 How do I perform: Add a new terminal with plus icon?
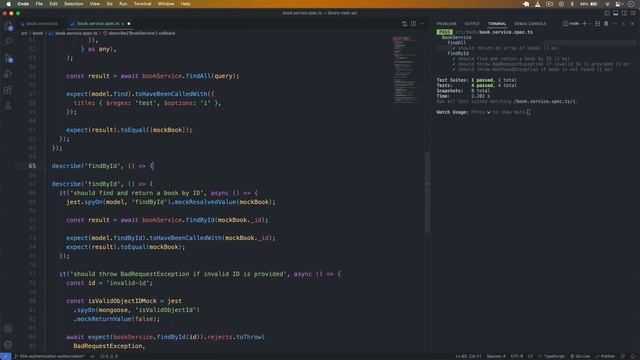pyautogui.click(x=584, y=24)
